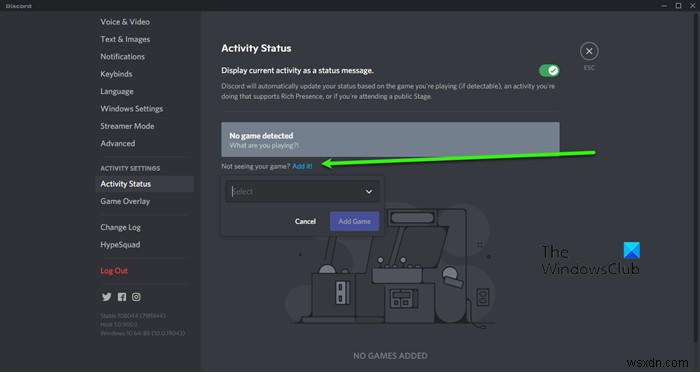Click the Stable version info text
Screen dimensions: 700x373
pyautogui.click(x=133, y=316)
